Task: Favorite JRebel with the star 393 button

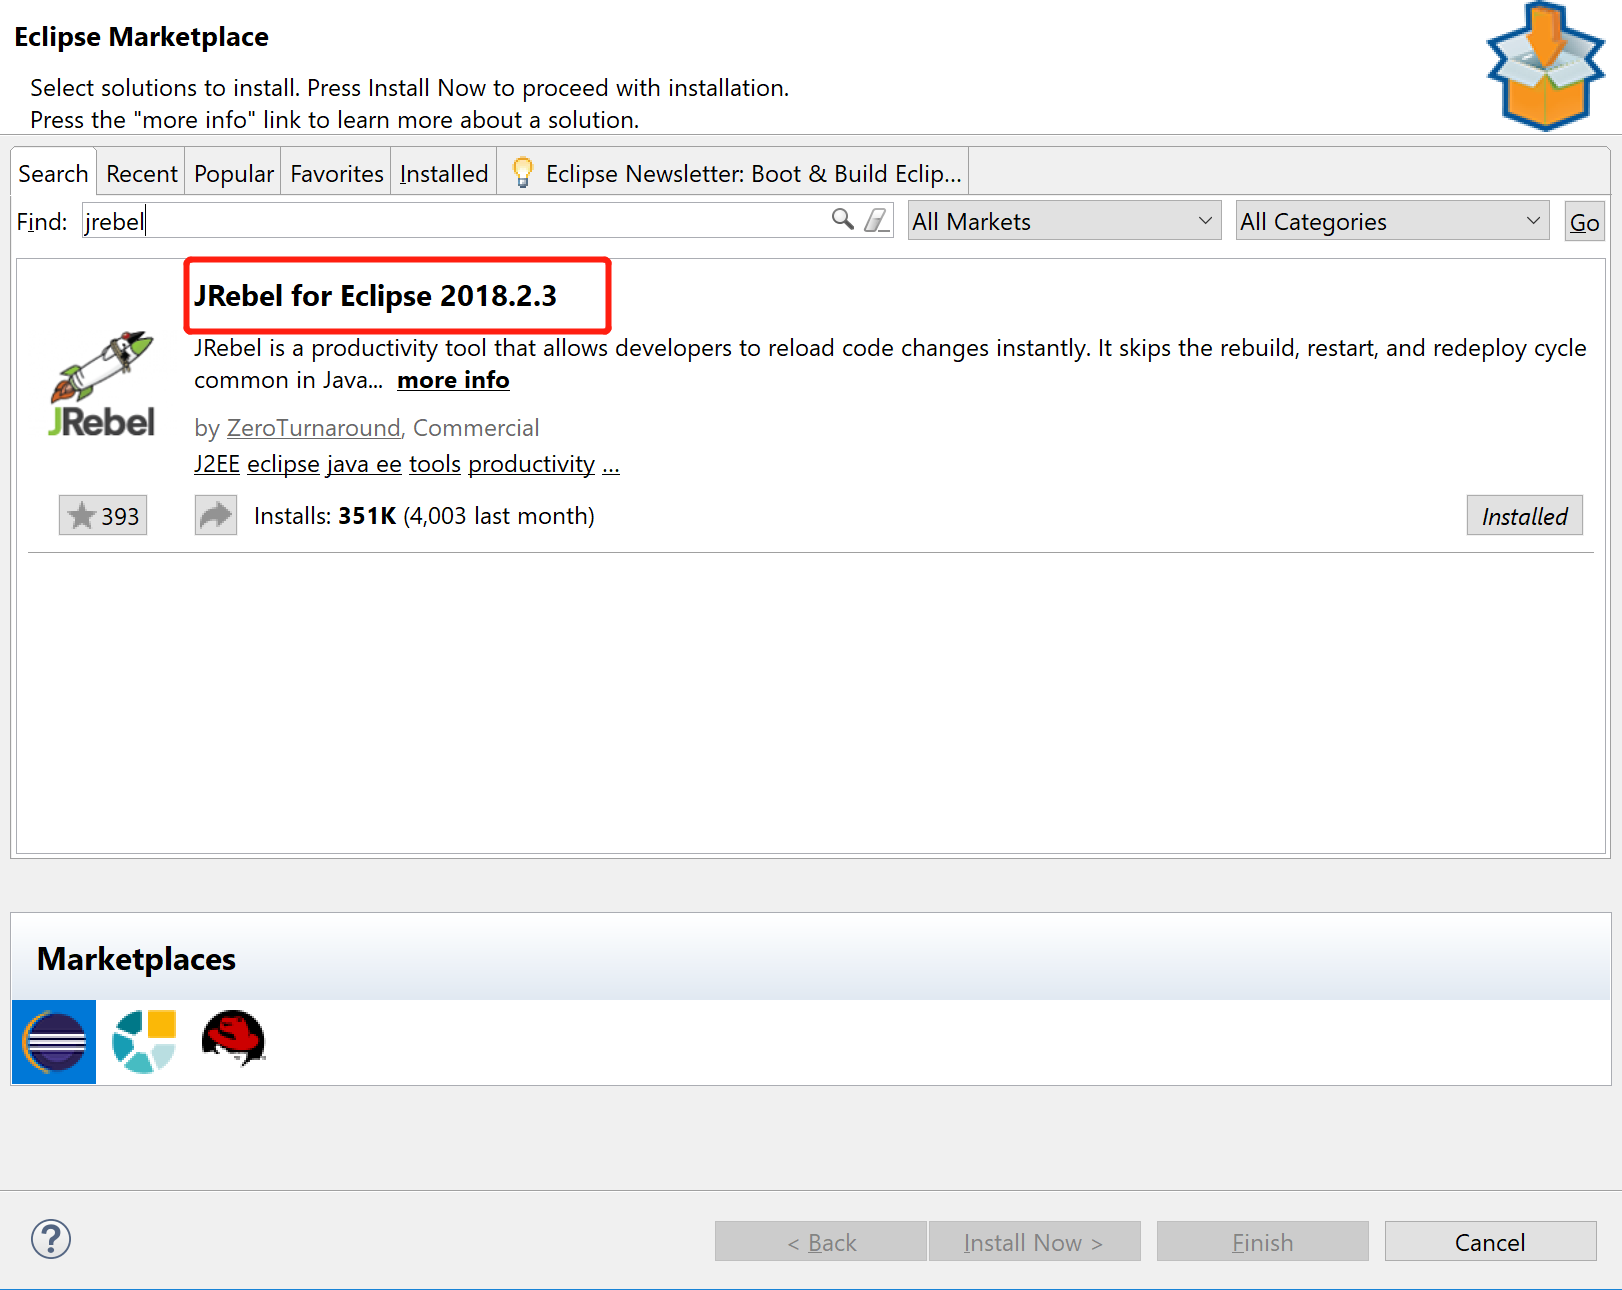Action: pyautogui.click(x=103, y=515)
